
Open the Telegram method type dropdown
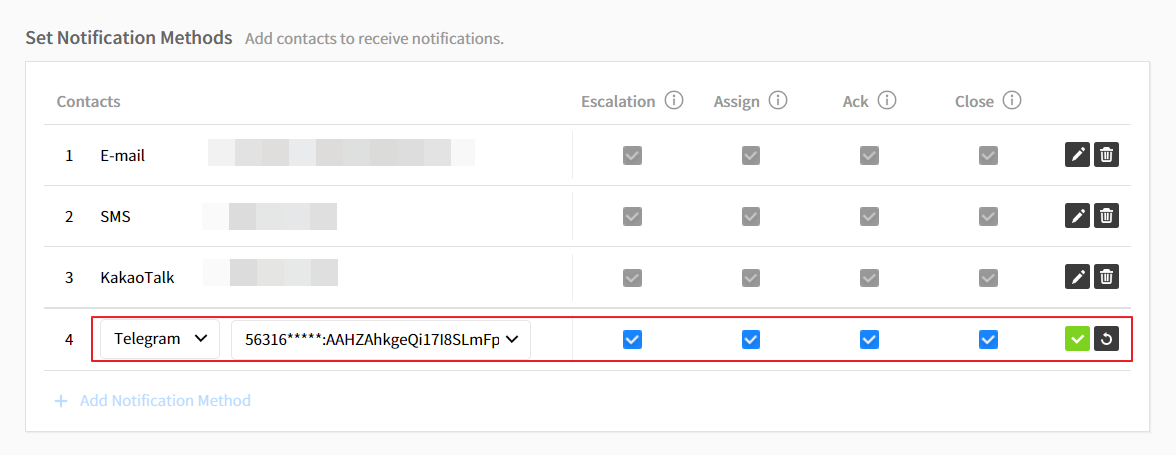(160, 339)
